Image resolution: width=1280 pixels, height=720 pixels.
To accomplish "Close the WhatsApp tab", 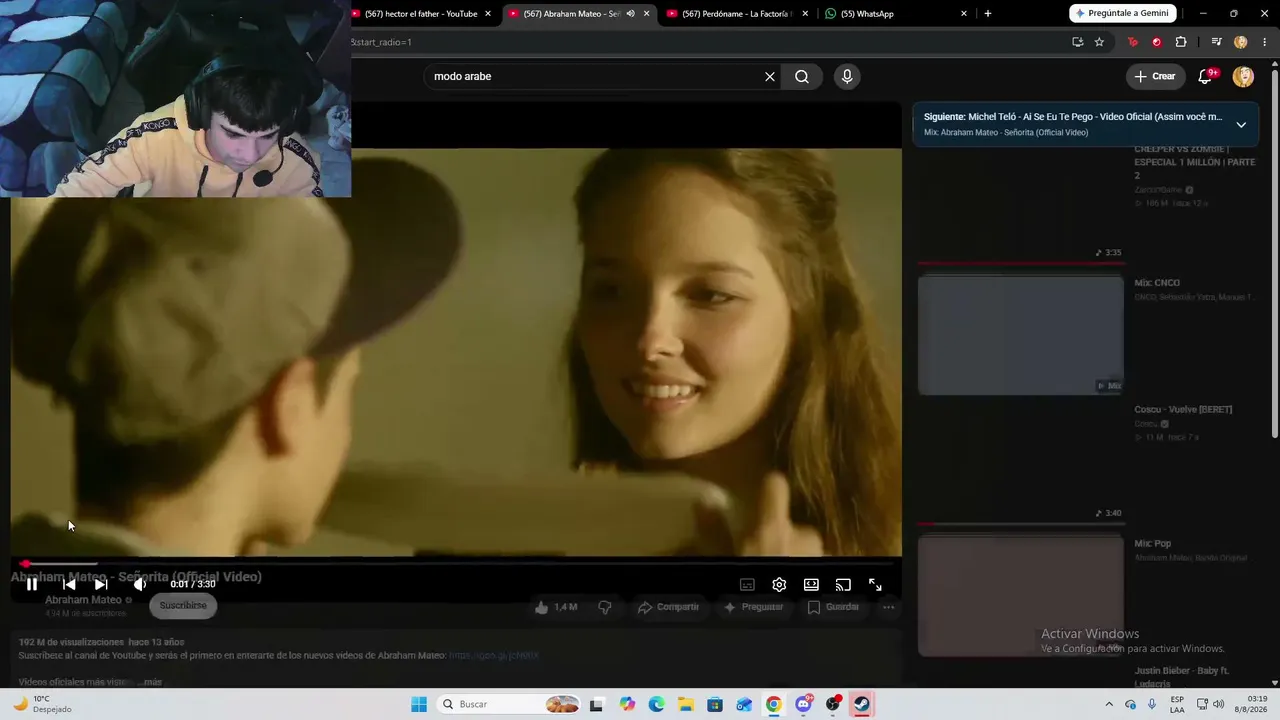I will 964,14.
